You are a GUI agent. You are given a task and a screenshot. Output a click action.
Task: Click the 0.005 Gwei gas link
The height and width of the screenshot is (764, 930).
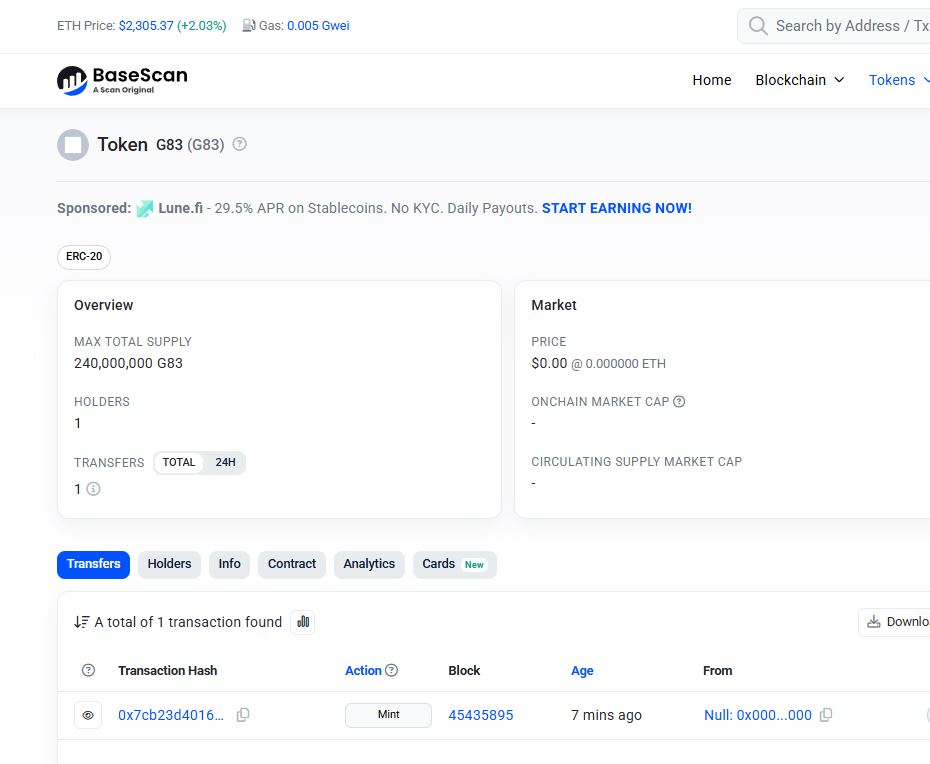319,26
